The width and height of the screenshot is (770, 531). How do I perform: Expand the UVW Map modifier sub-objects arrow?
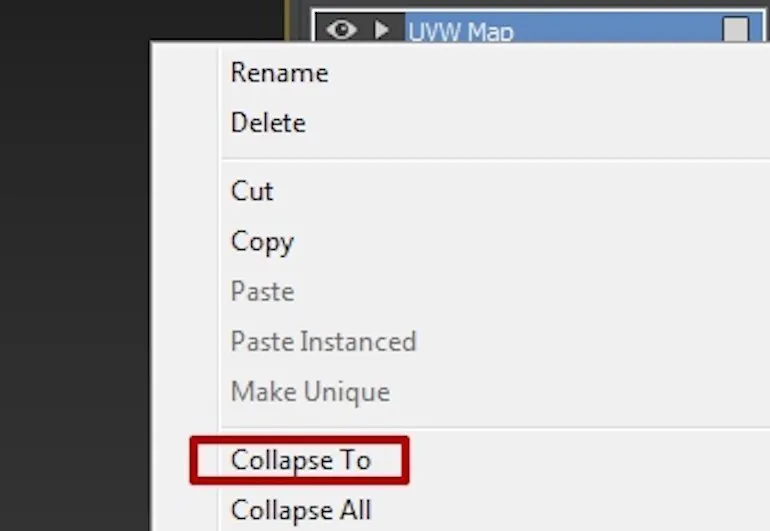[x=381, y=30]
